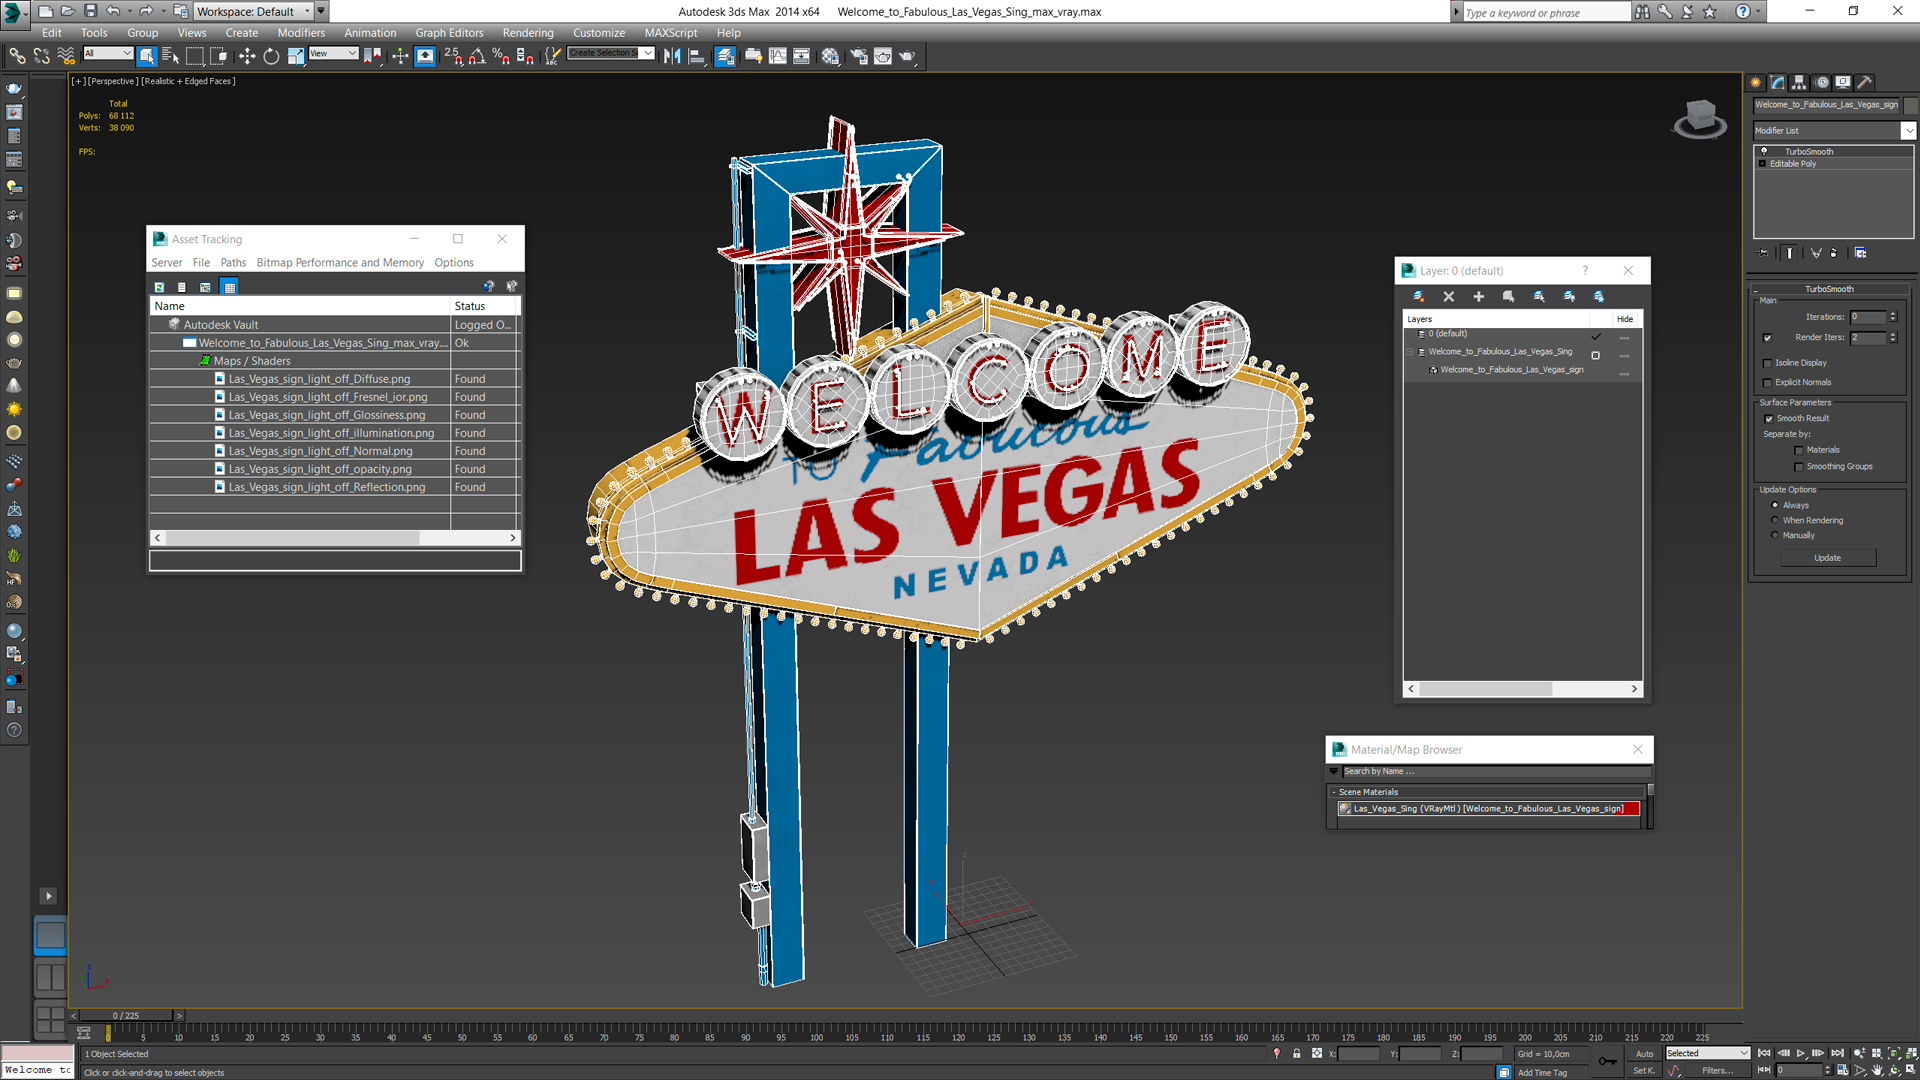Open the MAXScript menu
Image resolution: width=1920 pixels, height=1080 pixels.
coord(670,33)
